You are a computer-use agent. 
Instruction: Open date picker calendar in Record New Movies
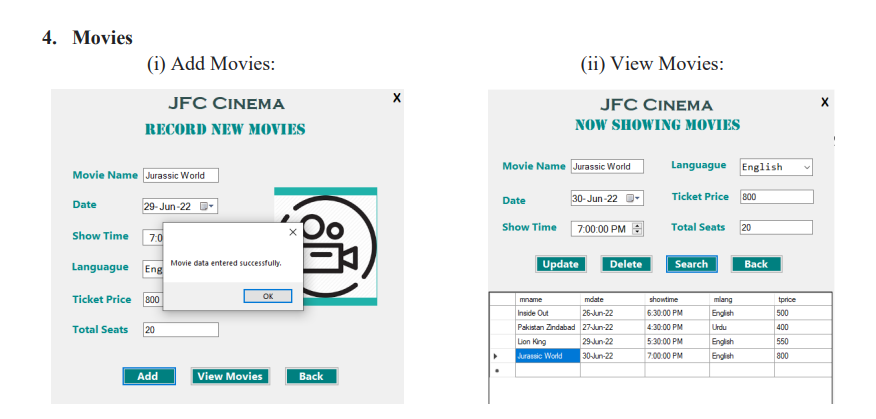point(207,206)
